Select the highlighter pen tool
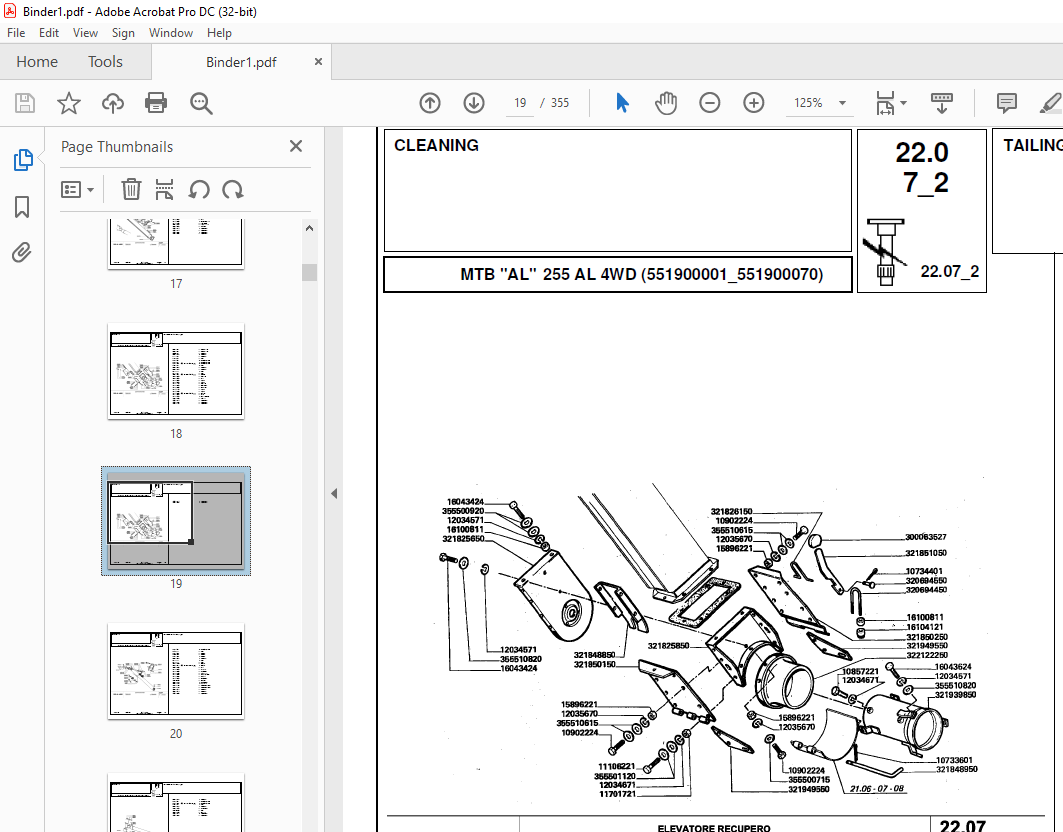1063x832 pixels. (1051, 103)
